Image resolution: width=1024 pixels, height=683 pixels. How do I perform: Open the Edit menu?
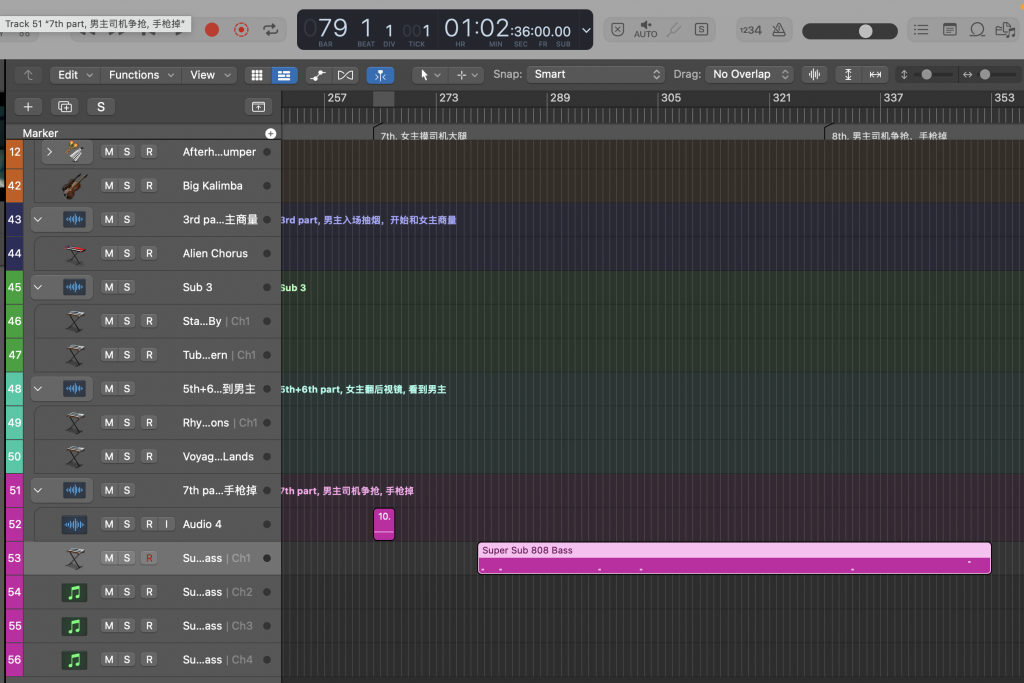pos(75,75)
